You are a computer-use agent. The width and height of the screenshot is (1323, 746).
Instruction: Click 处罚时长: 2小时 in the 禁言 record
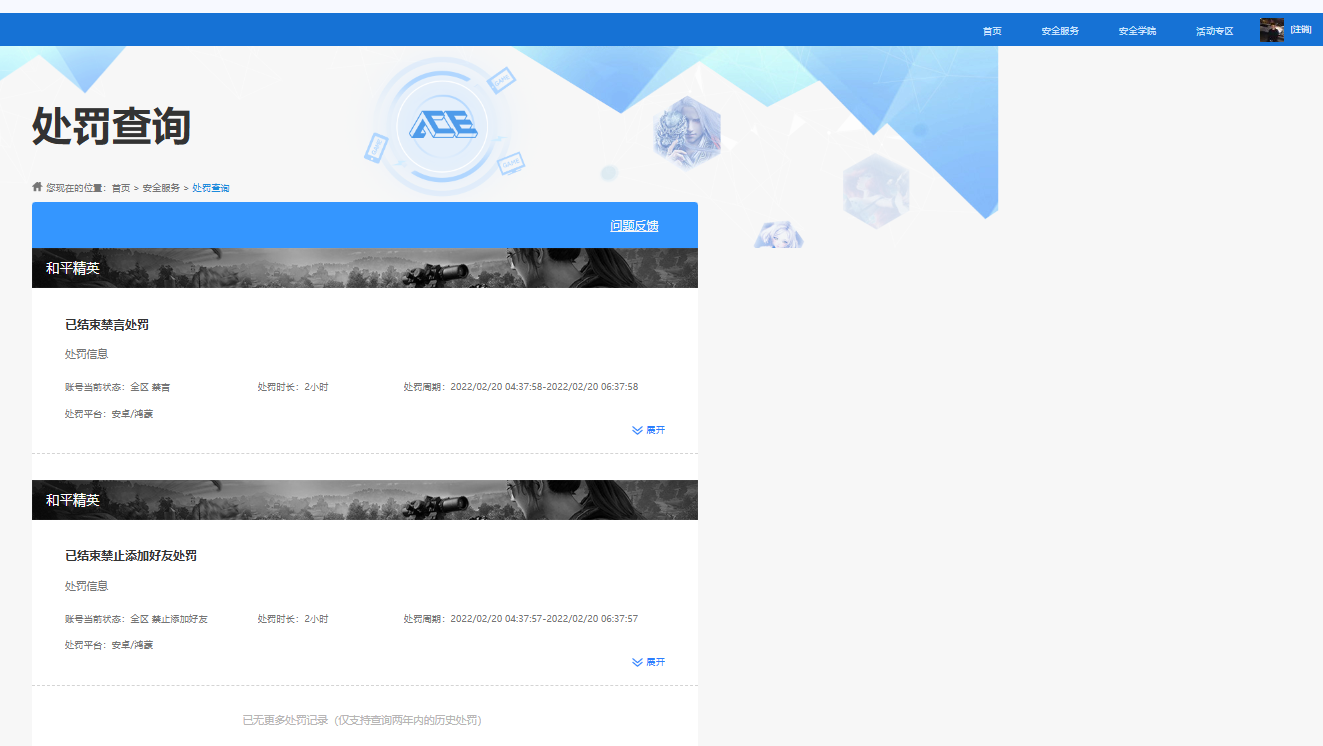click(x=293, y=387)
